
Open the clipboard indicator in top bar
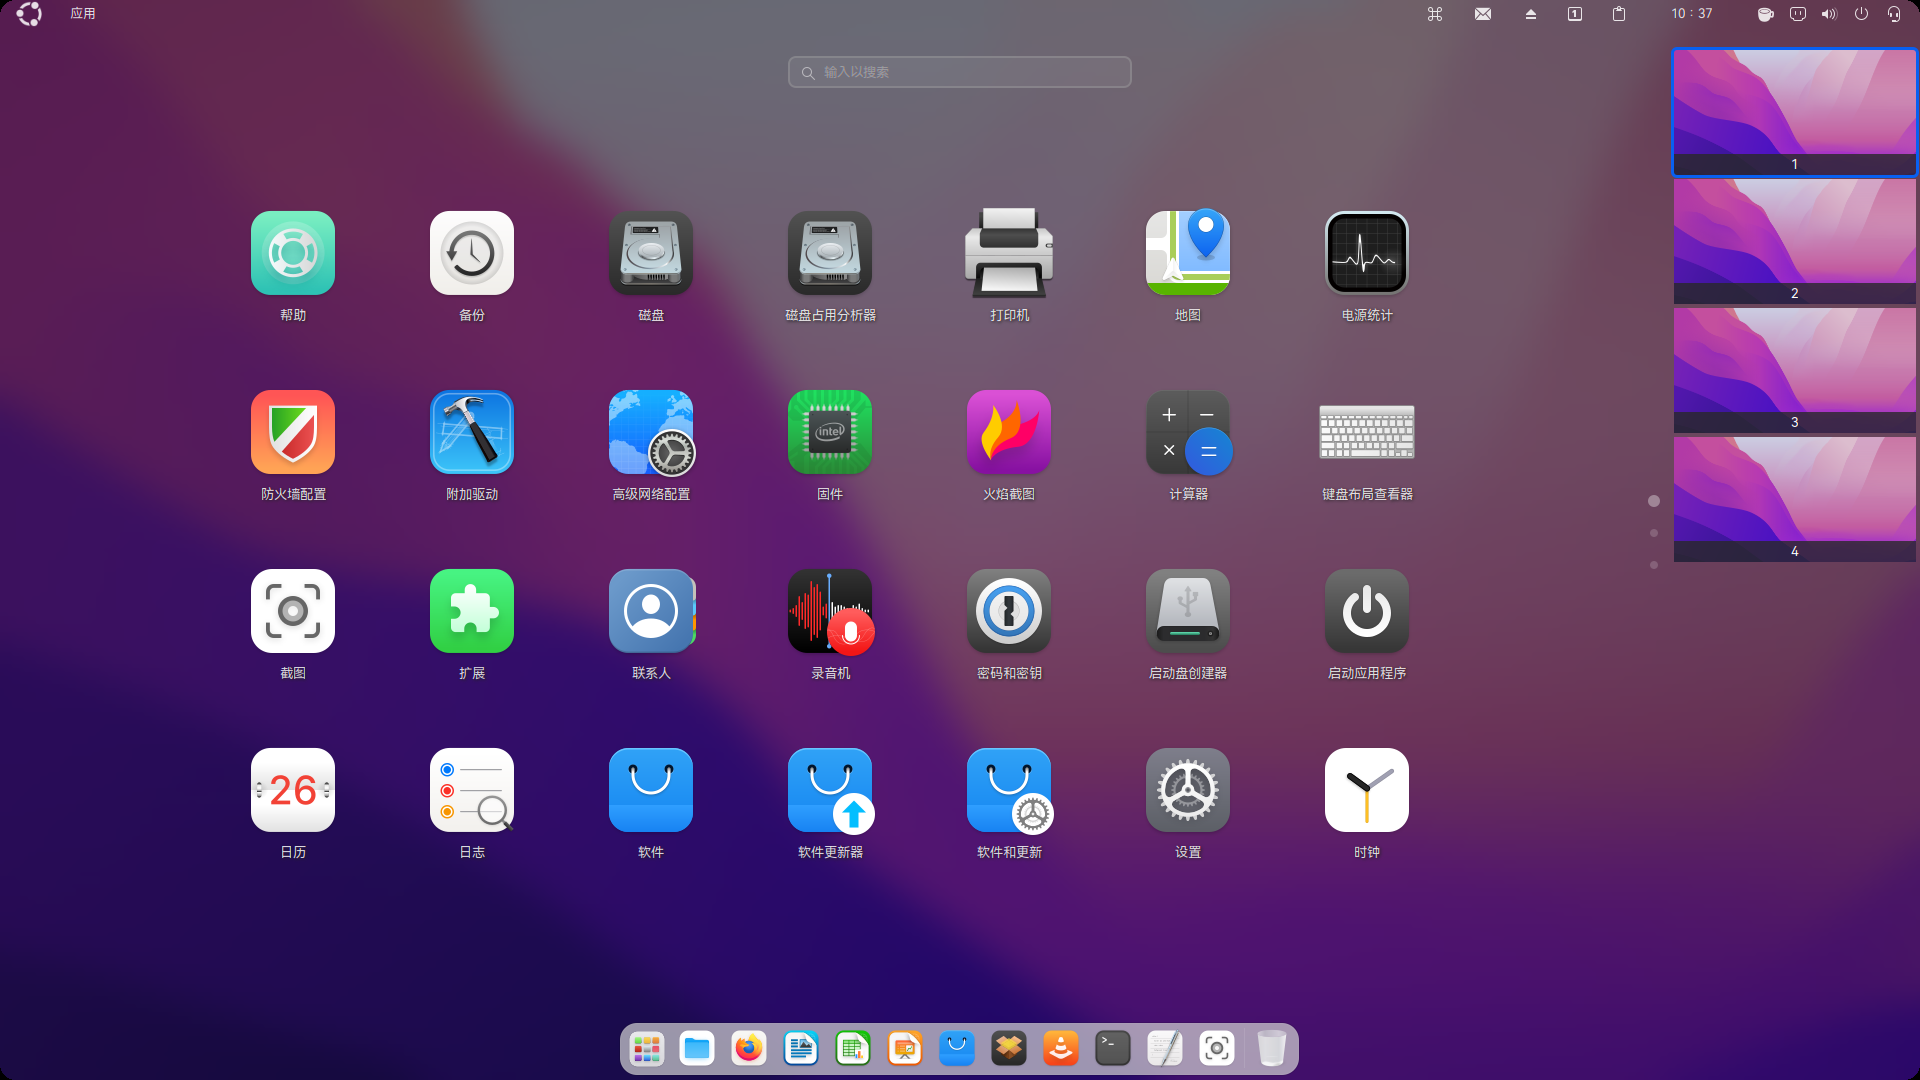coord(1619,14)
